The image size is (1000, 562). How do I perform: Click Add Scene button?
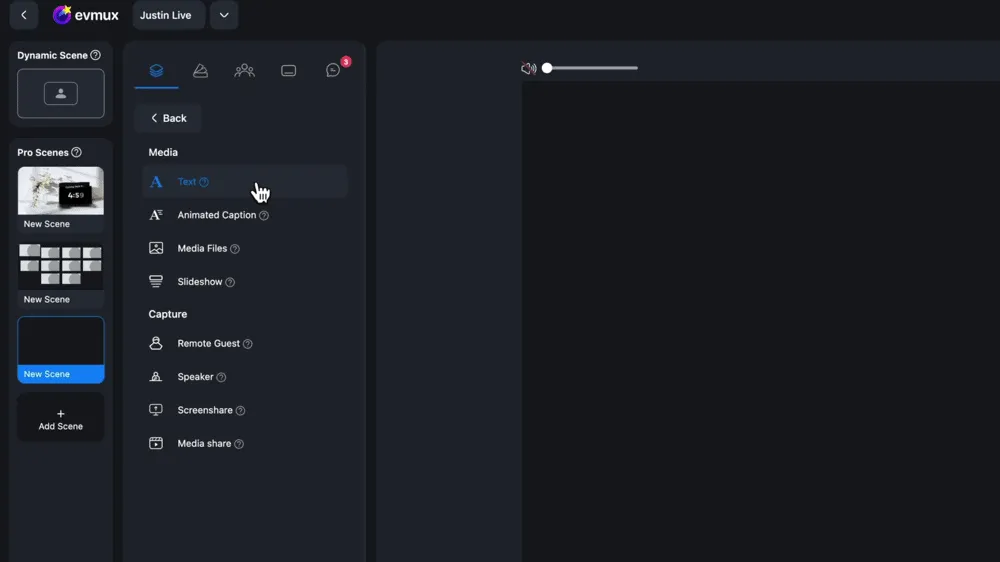click(x=61, y=419)
